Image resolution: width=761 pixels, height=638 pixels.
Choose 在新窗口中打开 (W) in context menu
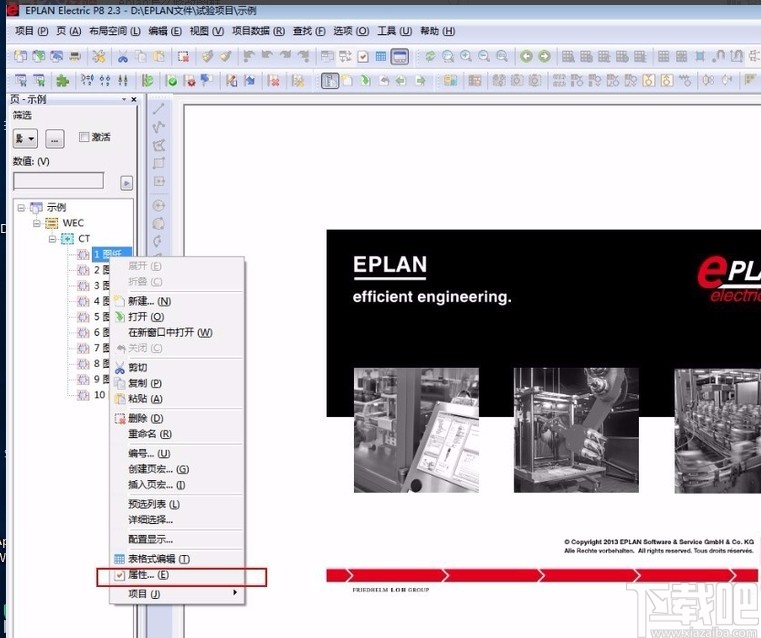(x=177, y=332)
